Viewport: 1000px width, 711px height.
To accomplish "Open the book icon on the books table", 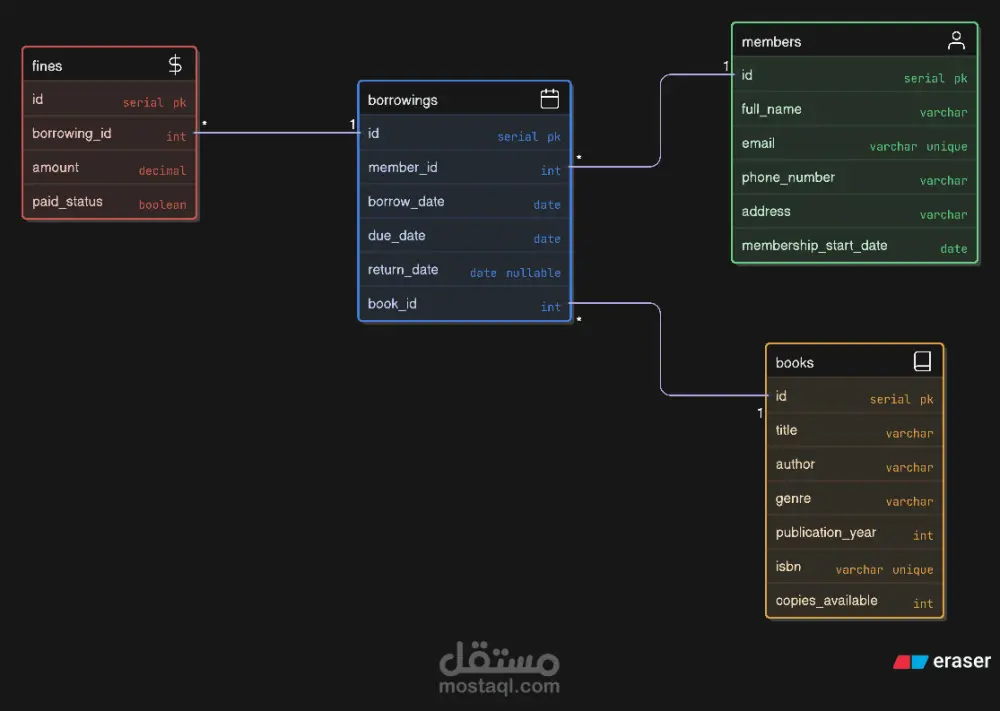I will pos(921,361).
